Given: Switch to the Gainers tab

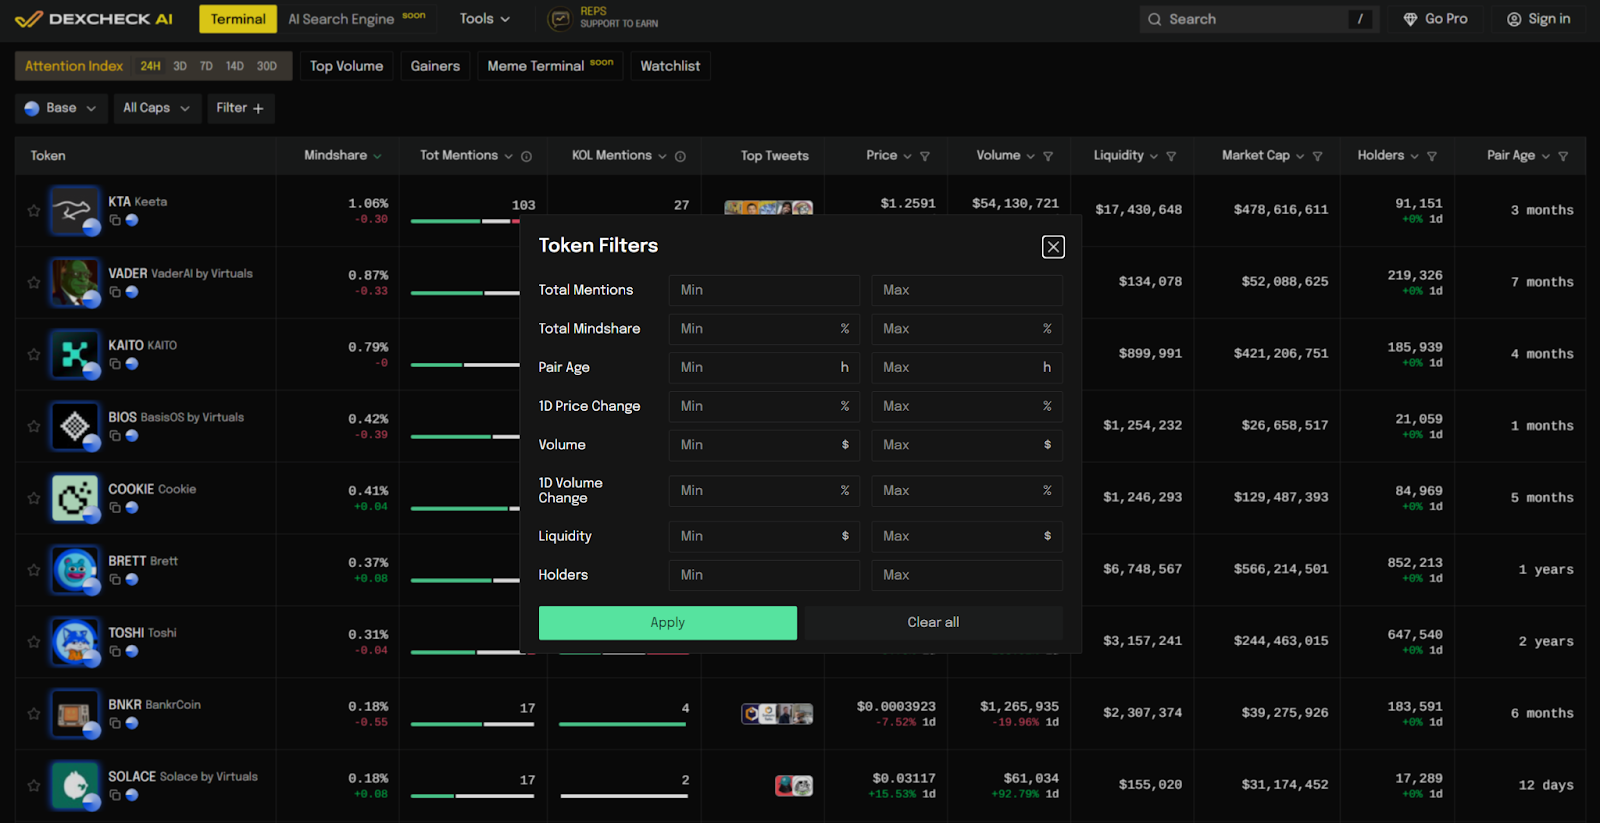Looking at the screenshot, I should click(x=435, y=66).
